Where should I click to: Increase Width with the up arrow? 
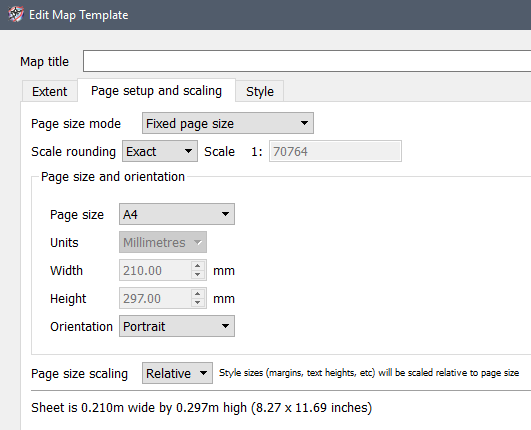click(x=198, y=265)
